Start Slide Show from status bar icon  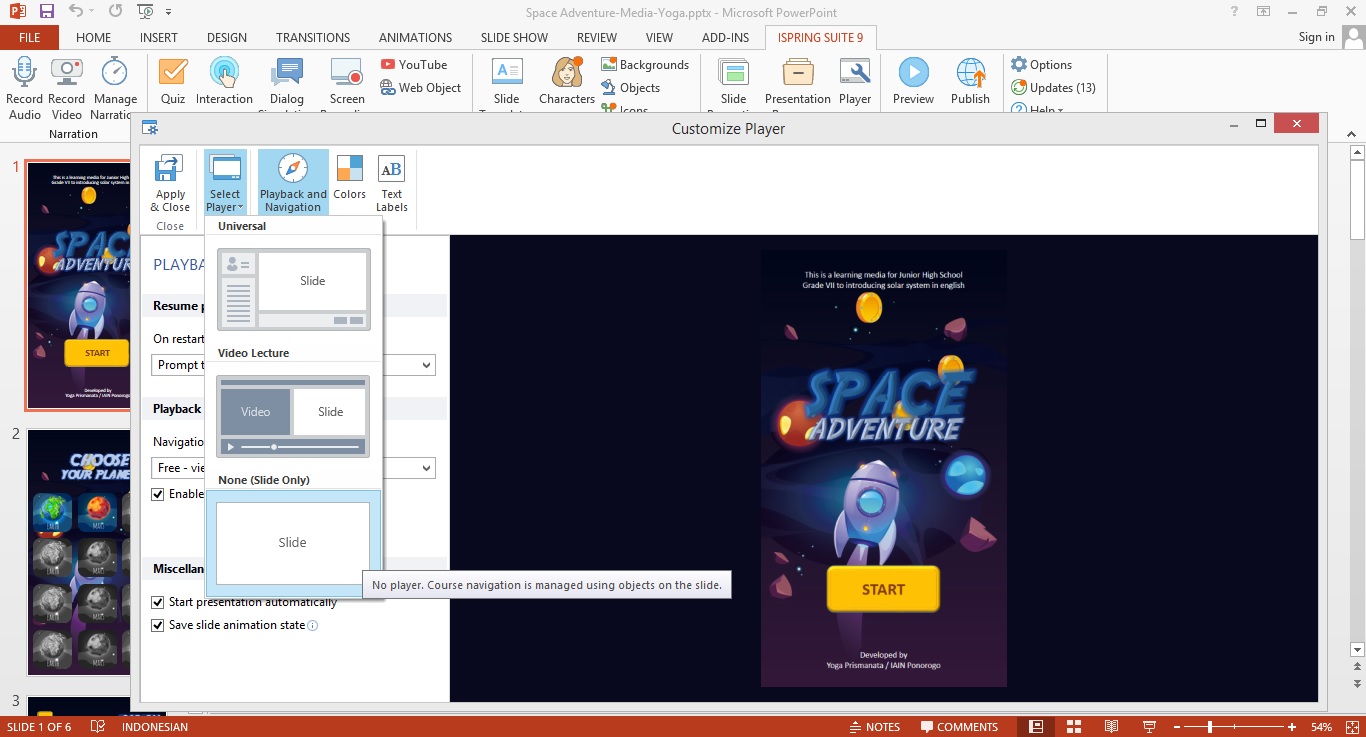tap(1149, 727)
